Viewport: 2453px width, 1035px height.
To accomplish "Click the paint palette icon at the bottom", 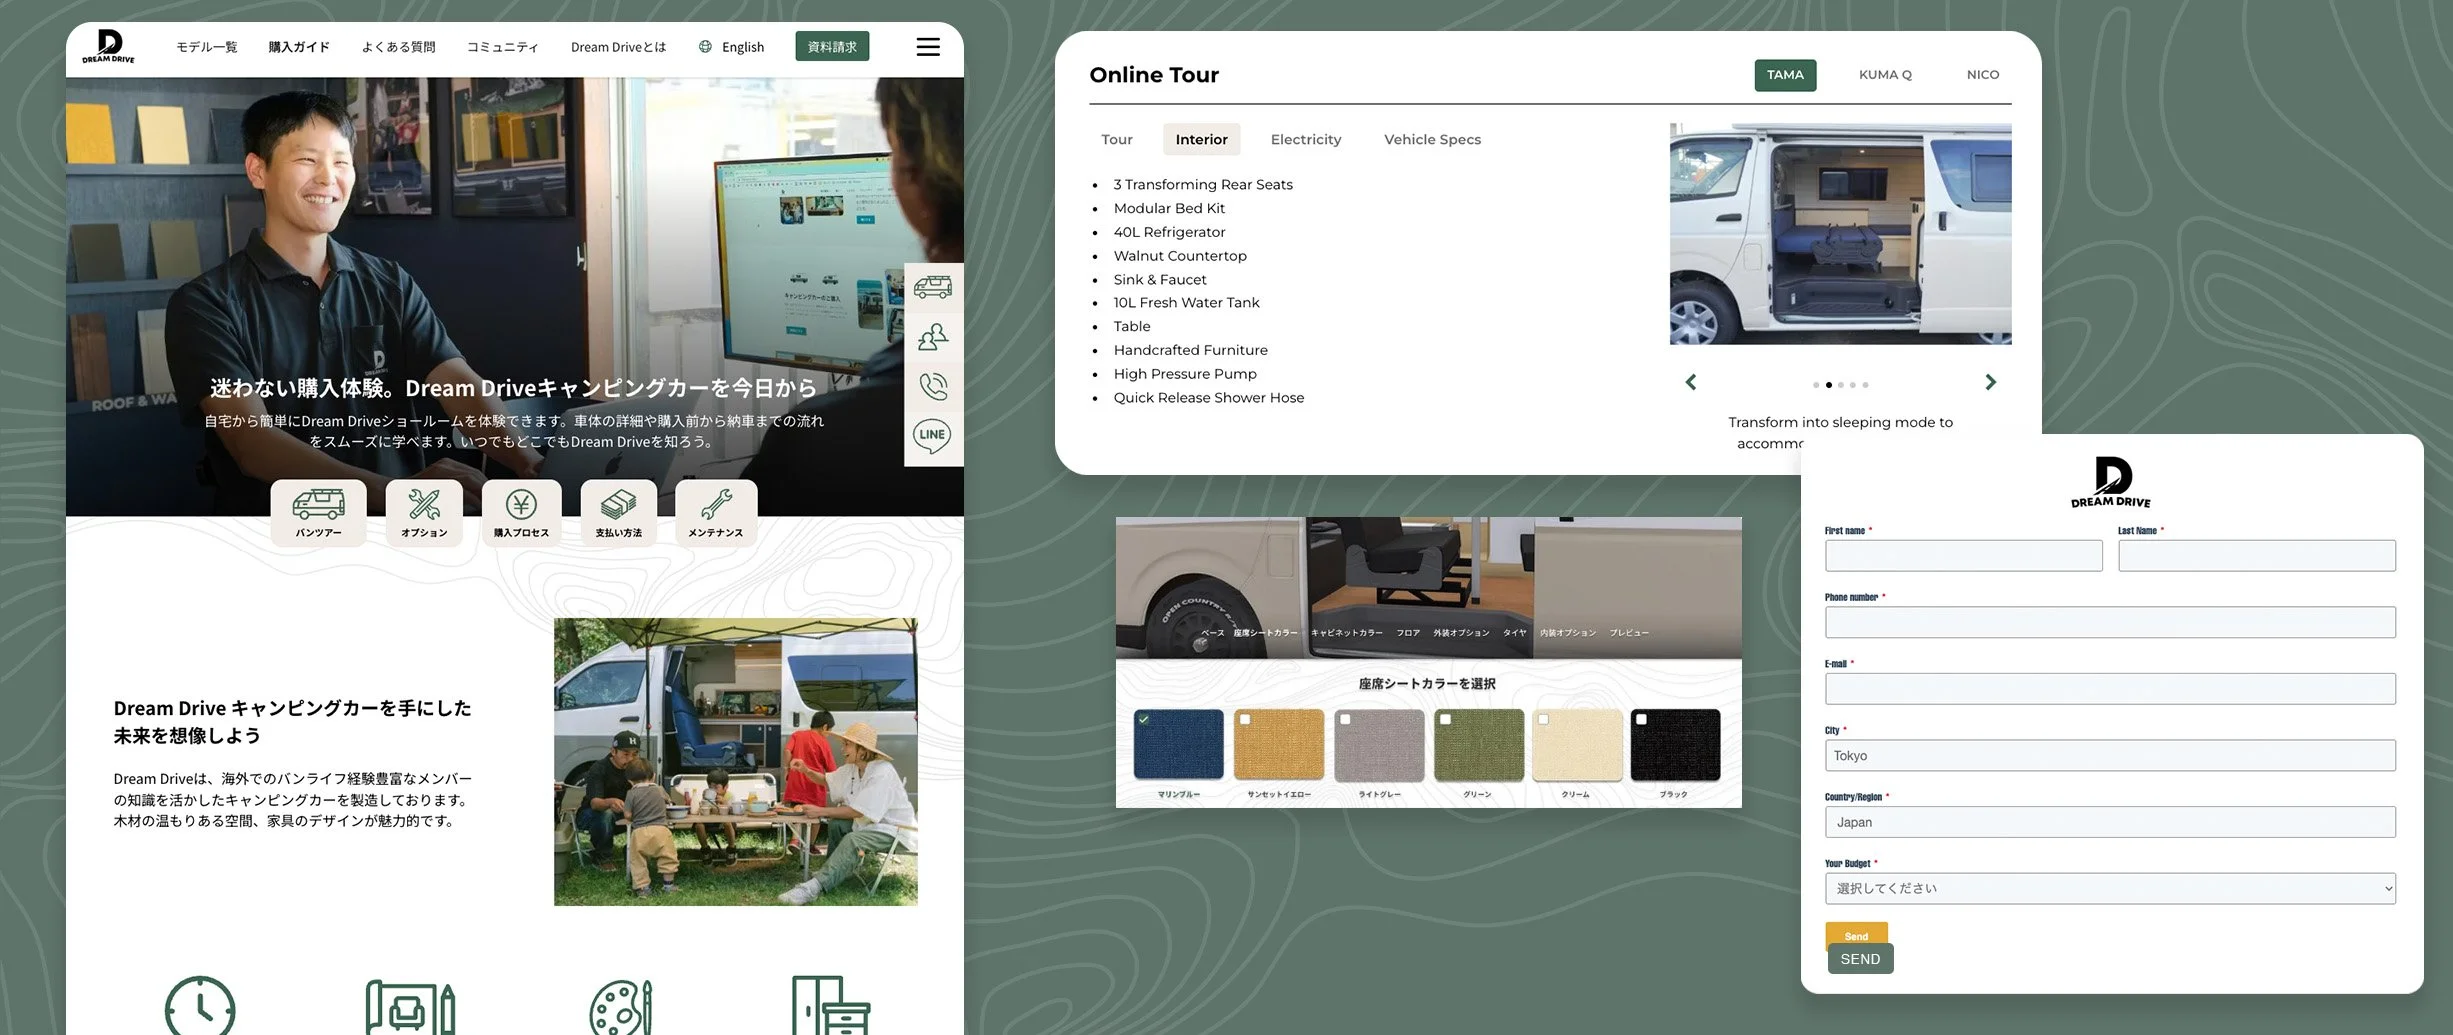I will [621, 1007].
